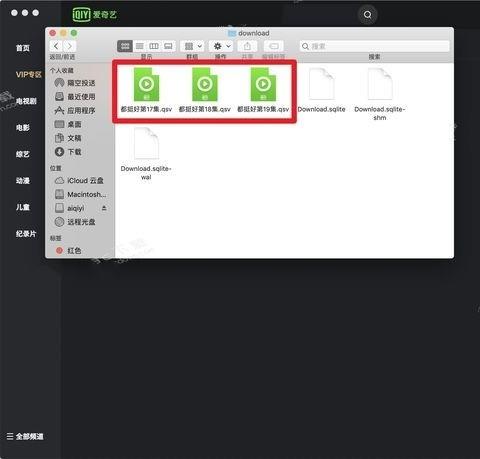
Task: Open 电影 category in iQIYI sidebar
Action: [23, 127]
